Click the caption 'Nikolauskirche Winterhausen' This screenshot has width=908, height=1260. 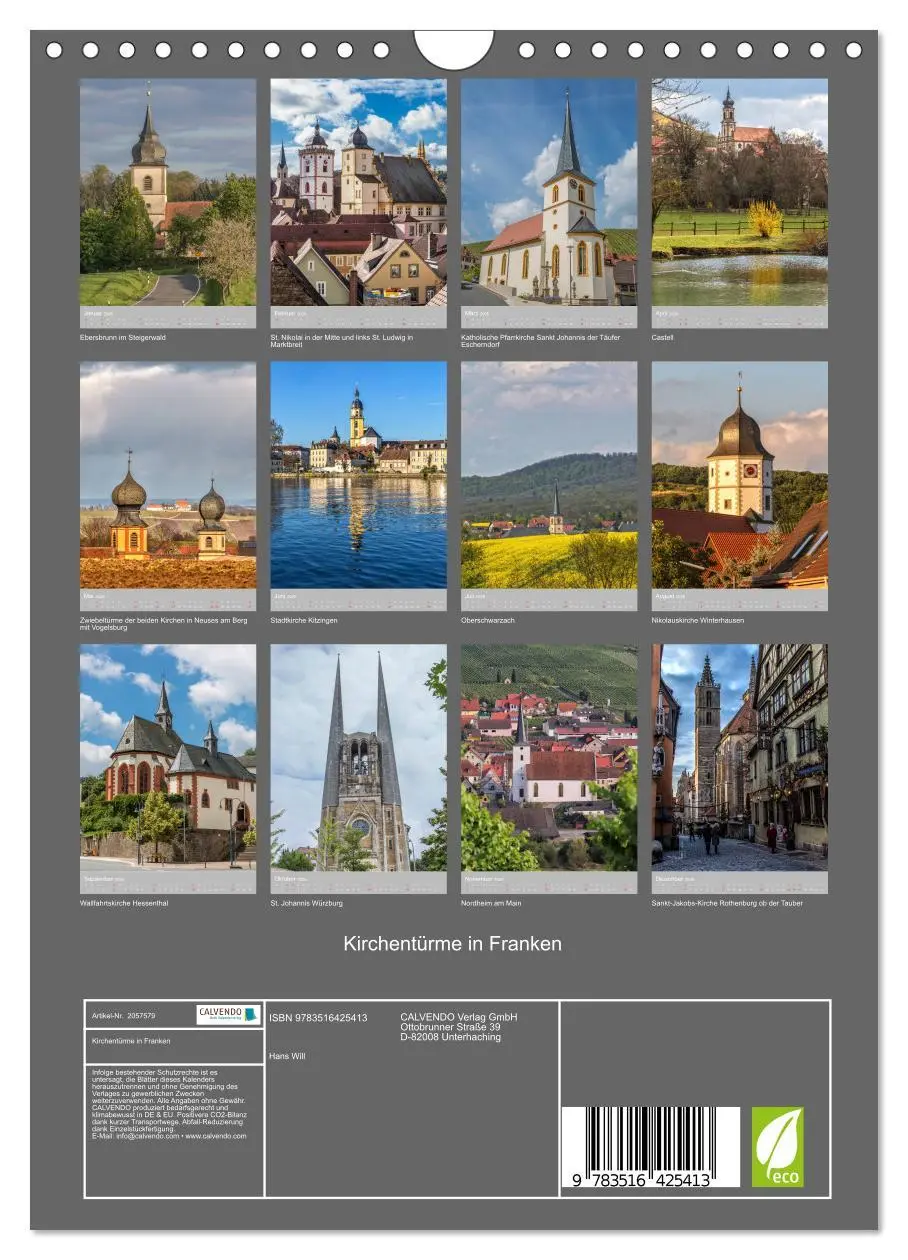click(x=698, y=621)
